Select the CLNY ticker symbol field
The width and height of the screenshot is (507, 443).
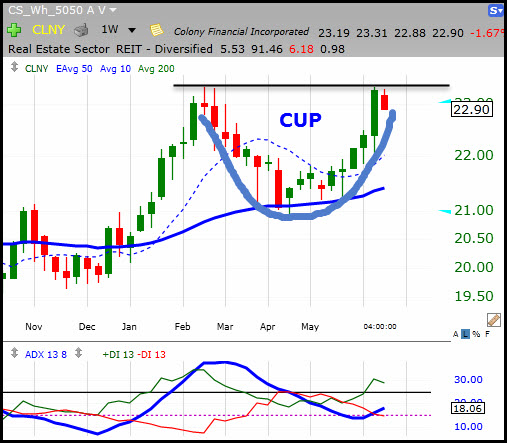(48, 30)
